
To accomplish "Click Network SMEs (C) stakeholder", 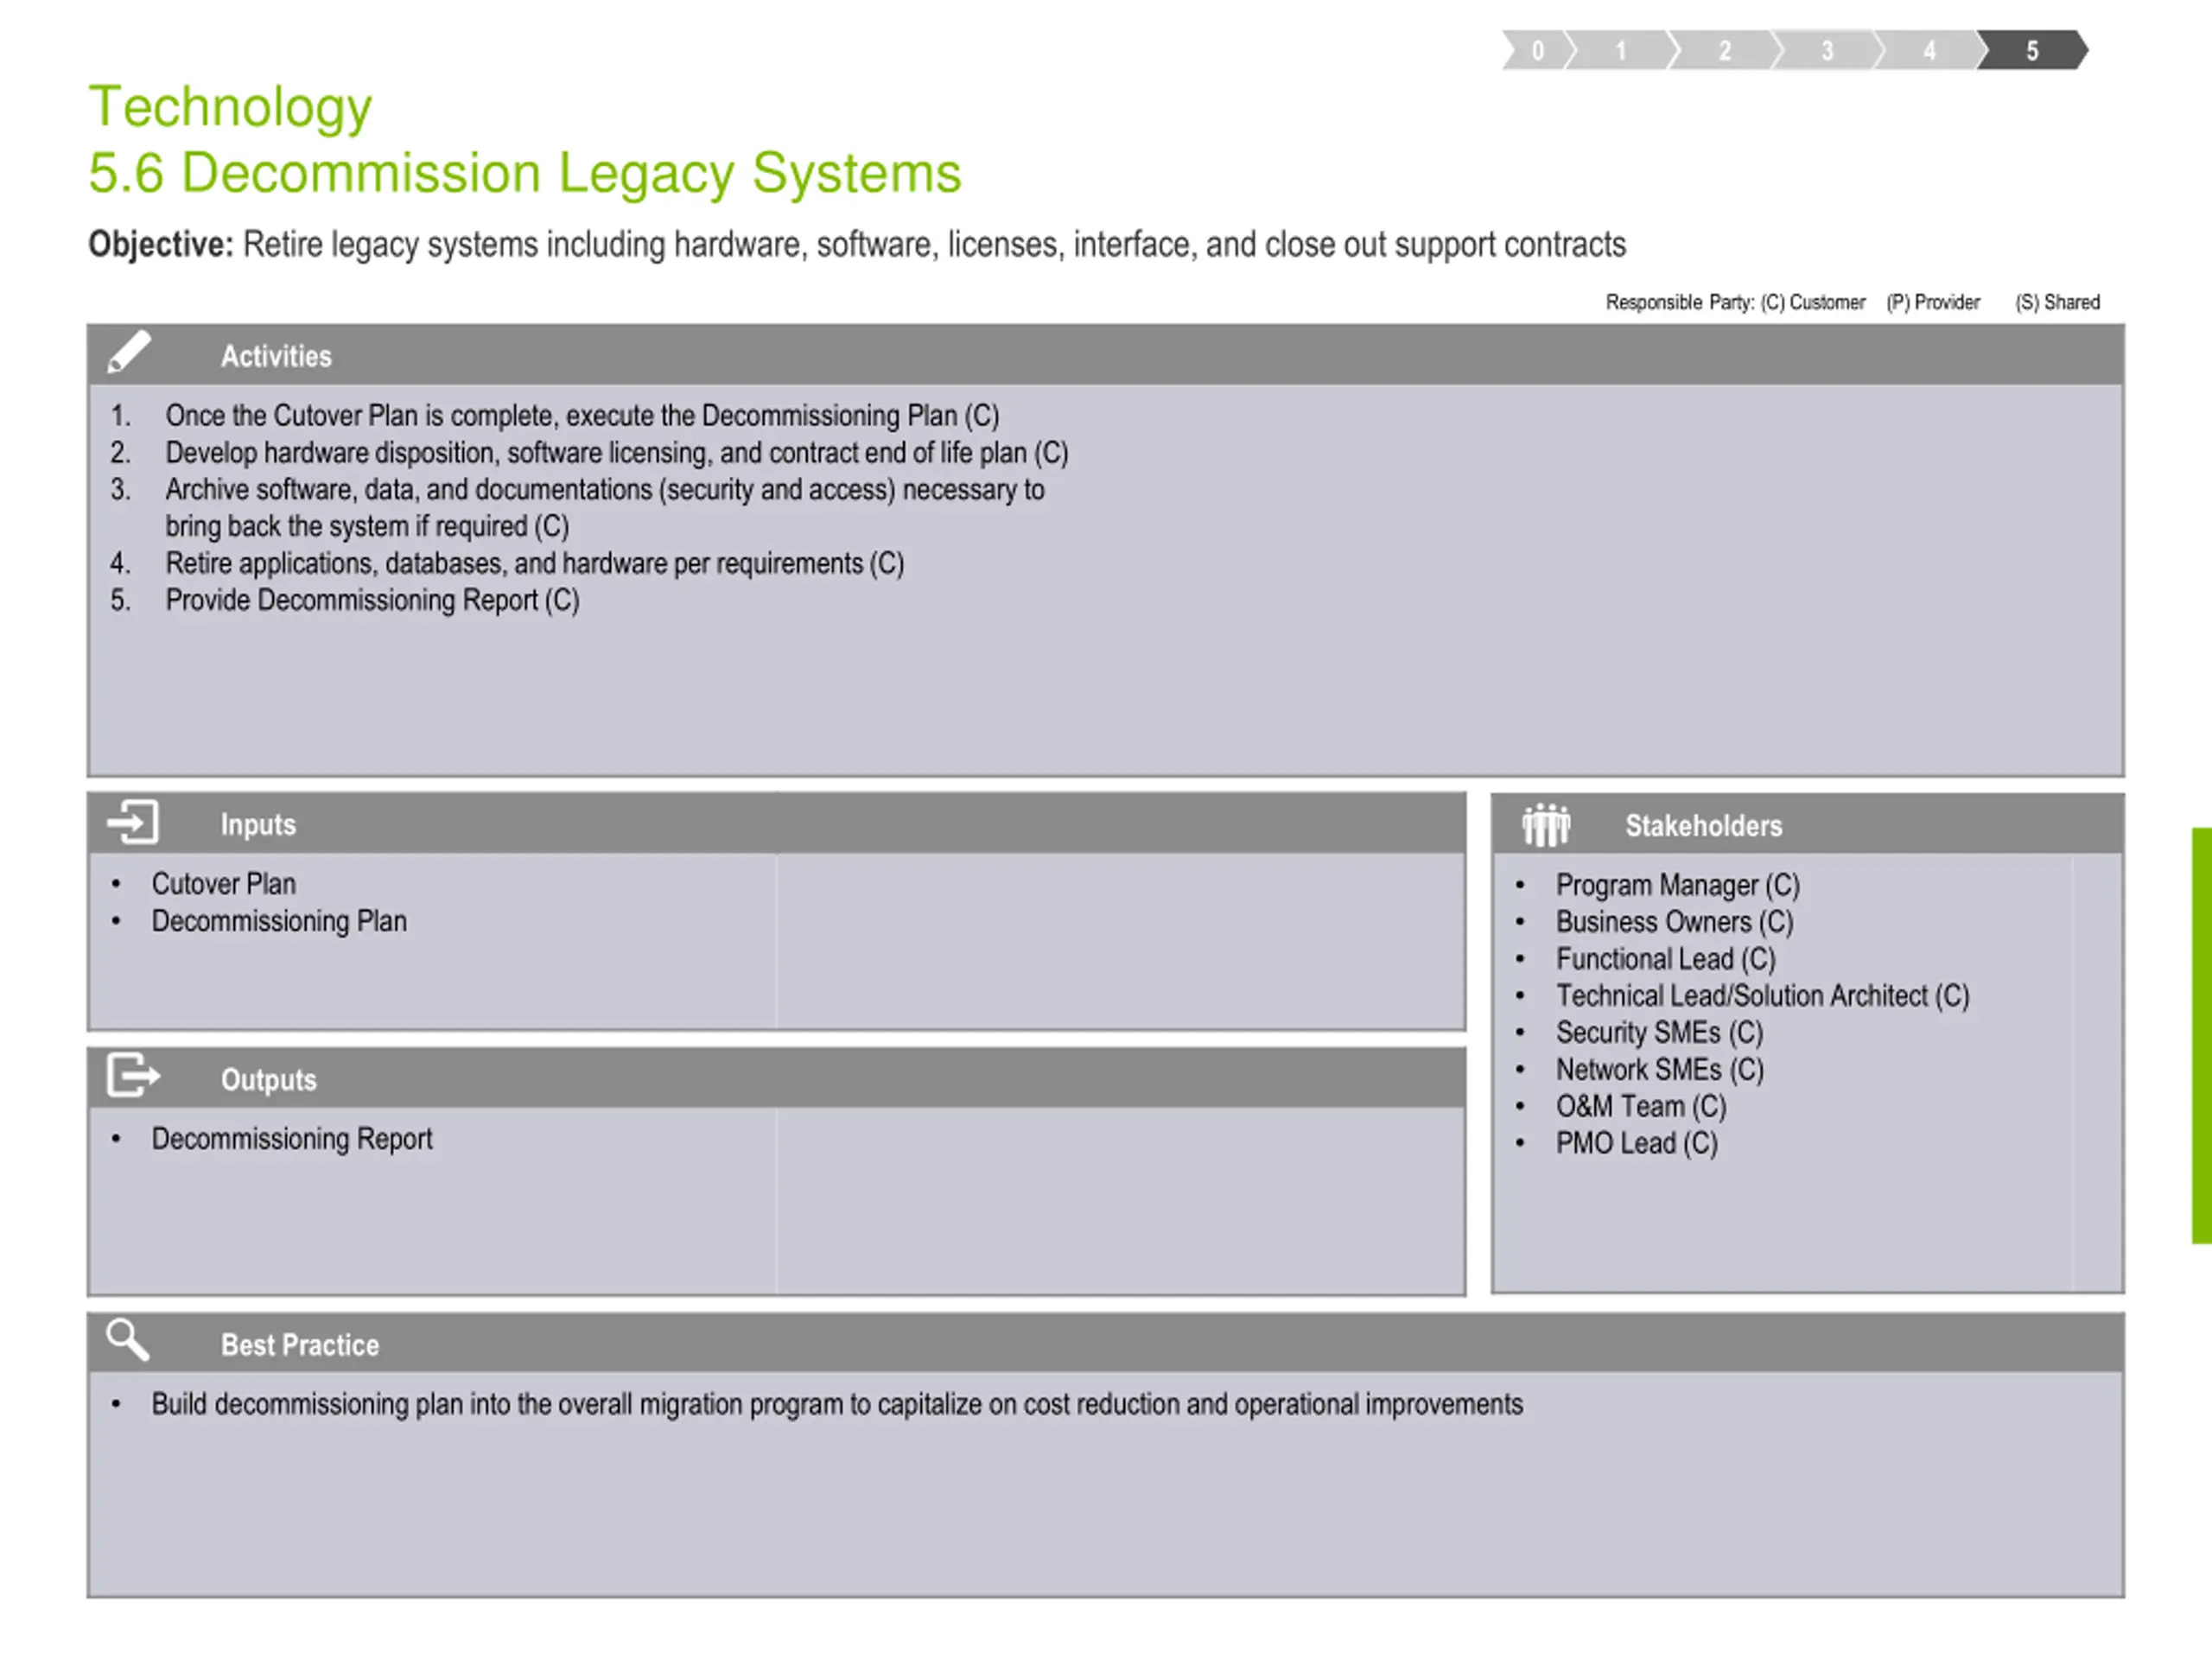I will [x=1660, y=1070].
